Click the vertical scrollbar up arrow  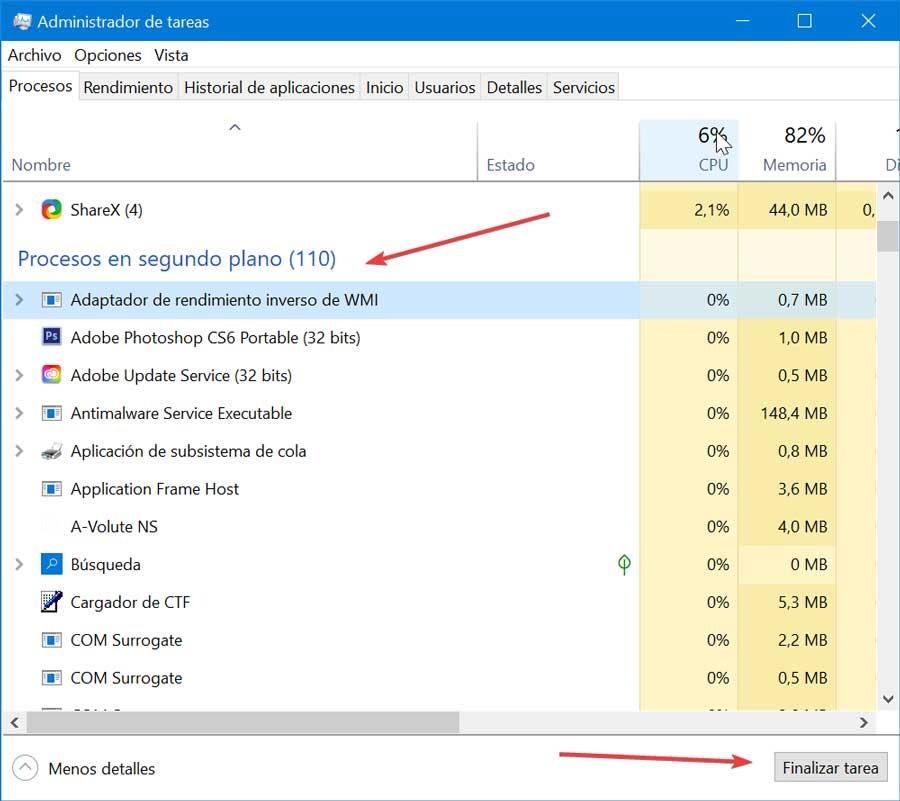pyautogui.click(x=888, y=196)
